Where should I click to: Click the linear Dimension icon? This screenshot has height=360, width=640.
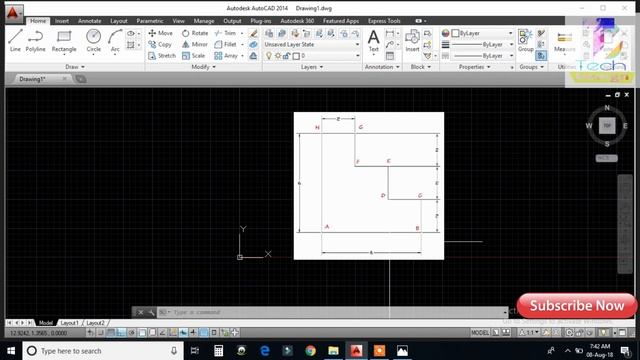tap(390, 33)
